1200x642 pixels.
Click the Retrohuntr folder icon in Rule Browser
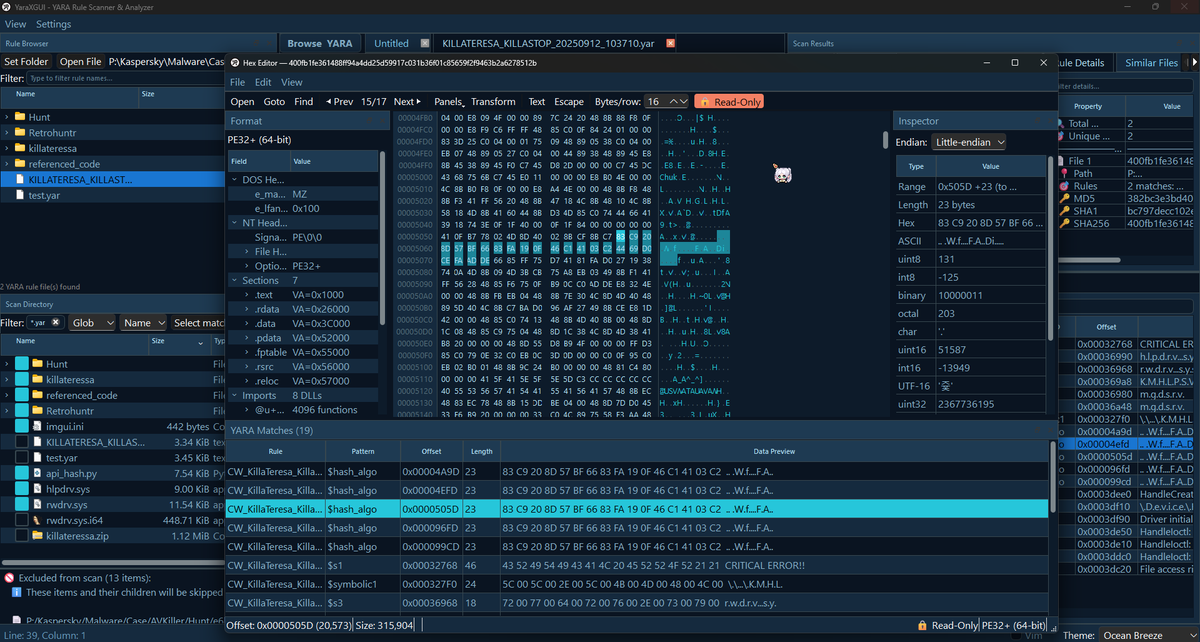tap(19, 132)
